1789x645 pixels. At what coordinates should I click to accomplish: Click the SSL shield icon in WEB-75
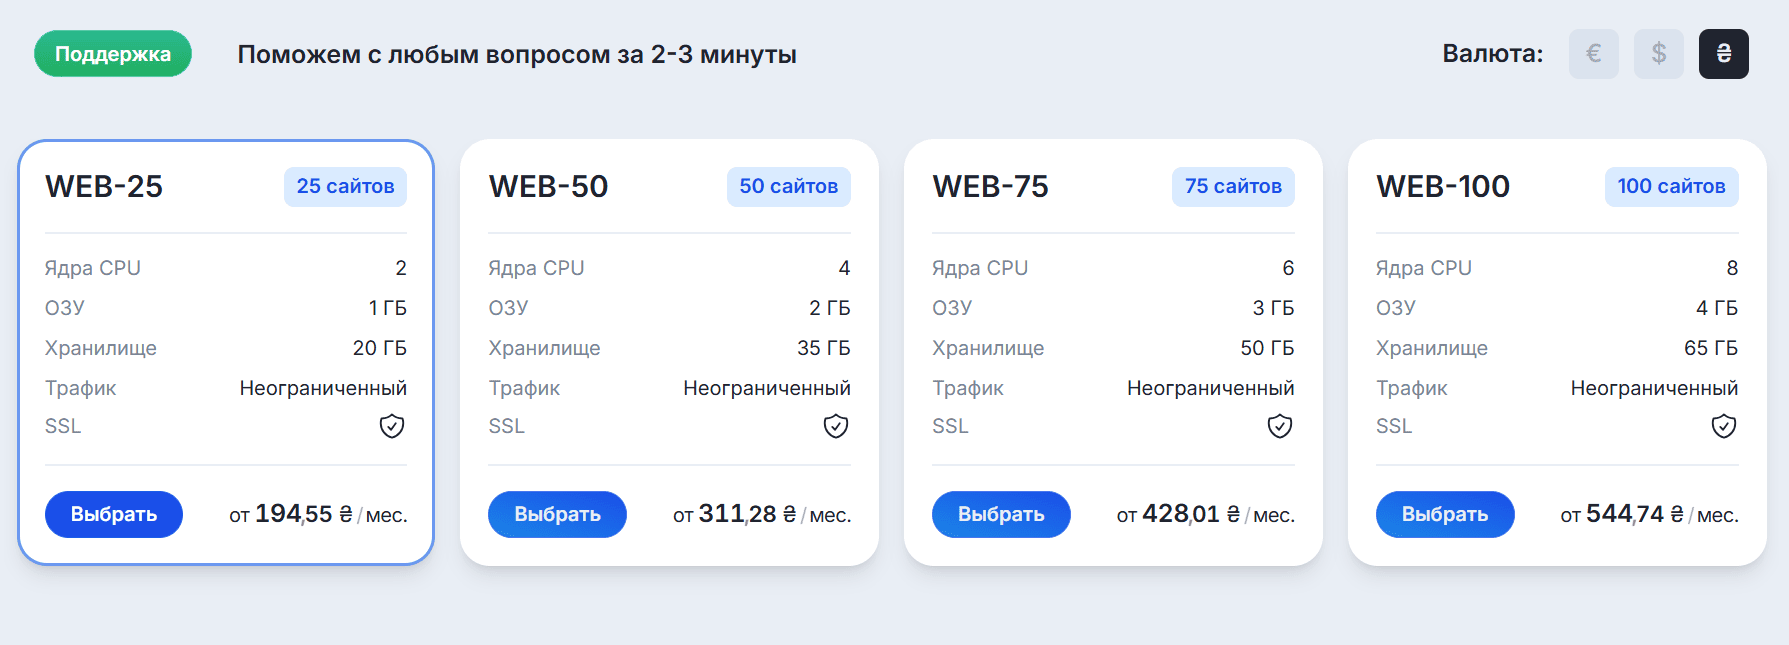tap(1280, 427)
